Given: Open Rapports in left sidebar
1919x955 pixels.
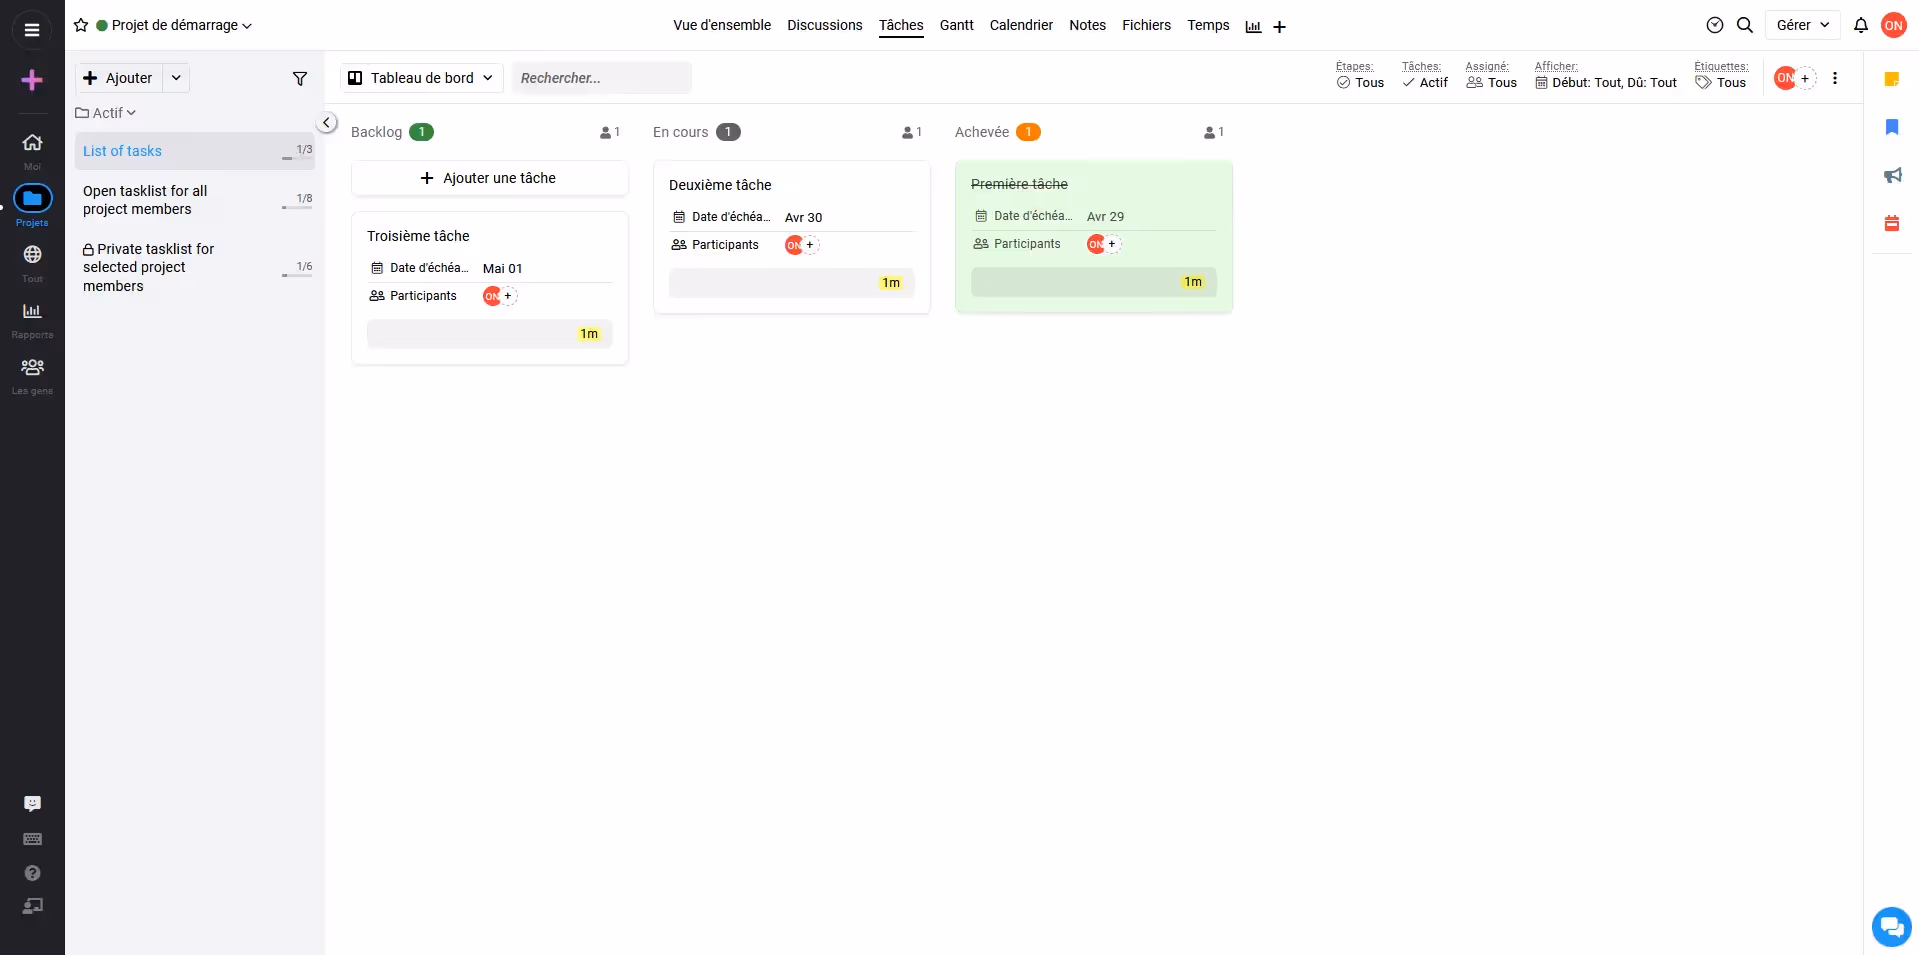Looking at the screenshot, I should click(32, 319).
